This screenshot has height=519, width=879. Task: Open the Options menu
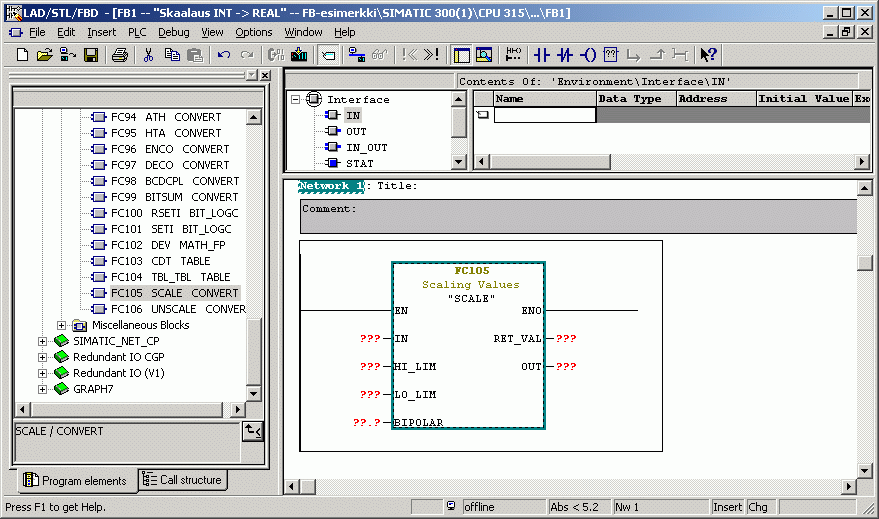253,33
